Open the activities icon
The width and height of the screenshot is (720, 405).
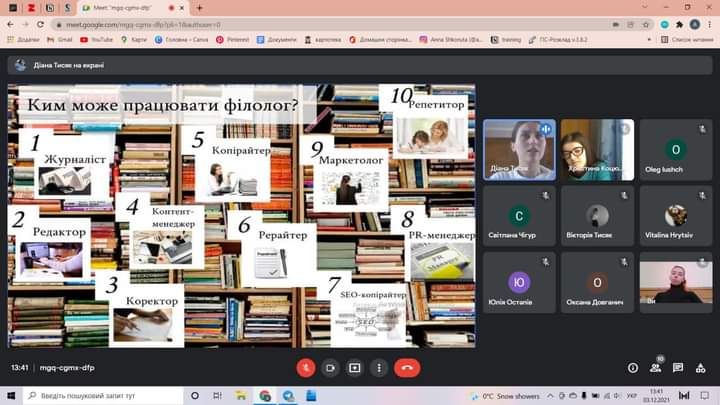[702, 368]
